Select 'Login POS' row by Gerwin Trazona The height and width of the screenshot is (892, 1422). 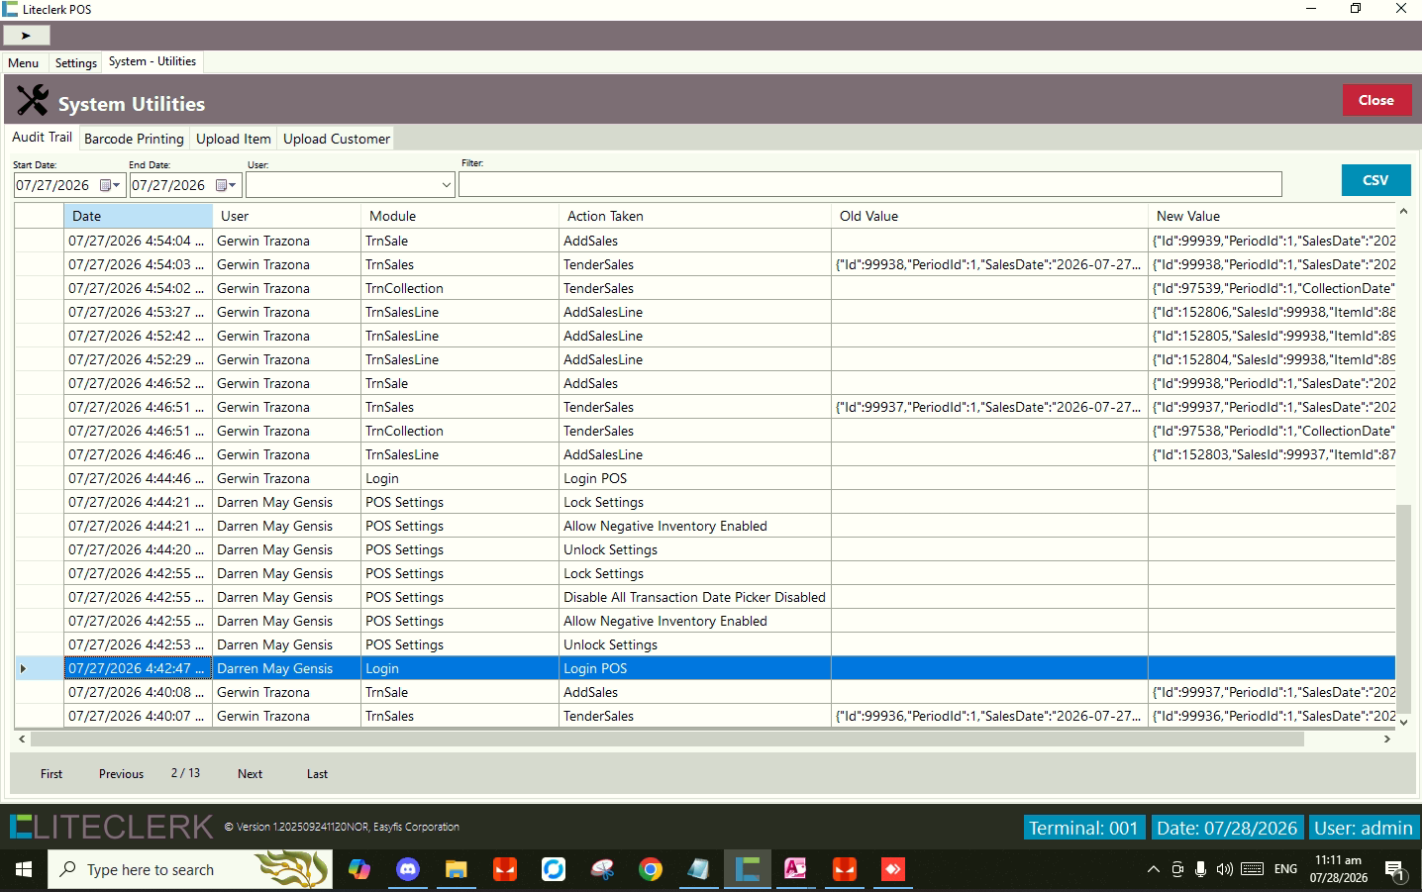705,478
